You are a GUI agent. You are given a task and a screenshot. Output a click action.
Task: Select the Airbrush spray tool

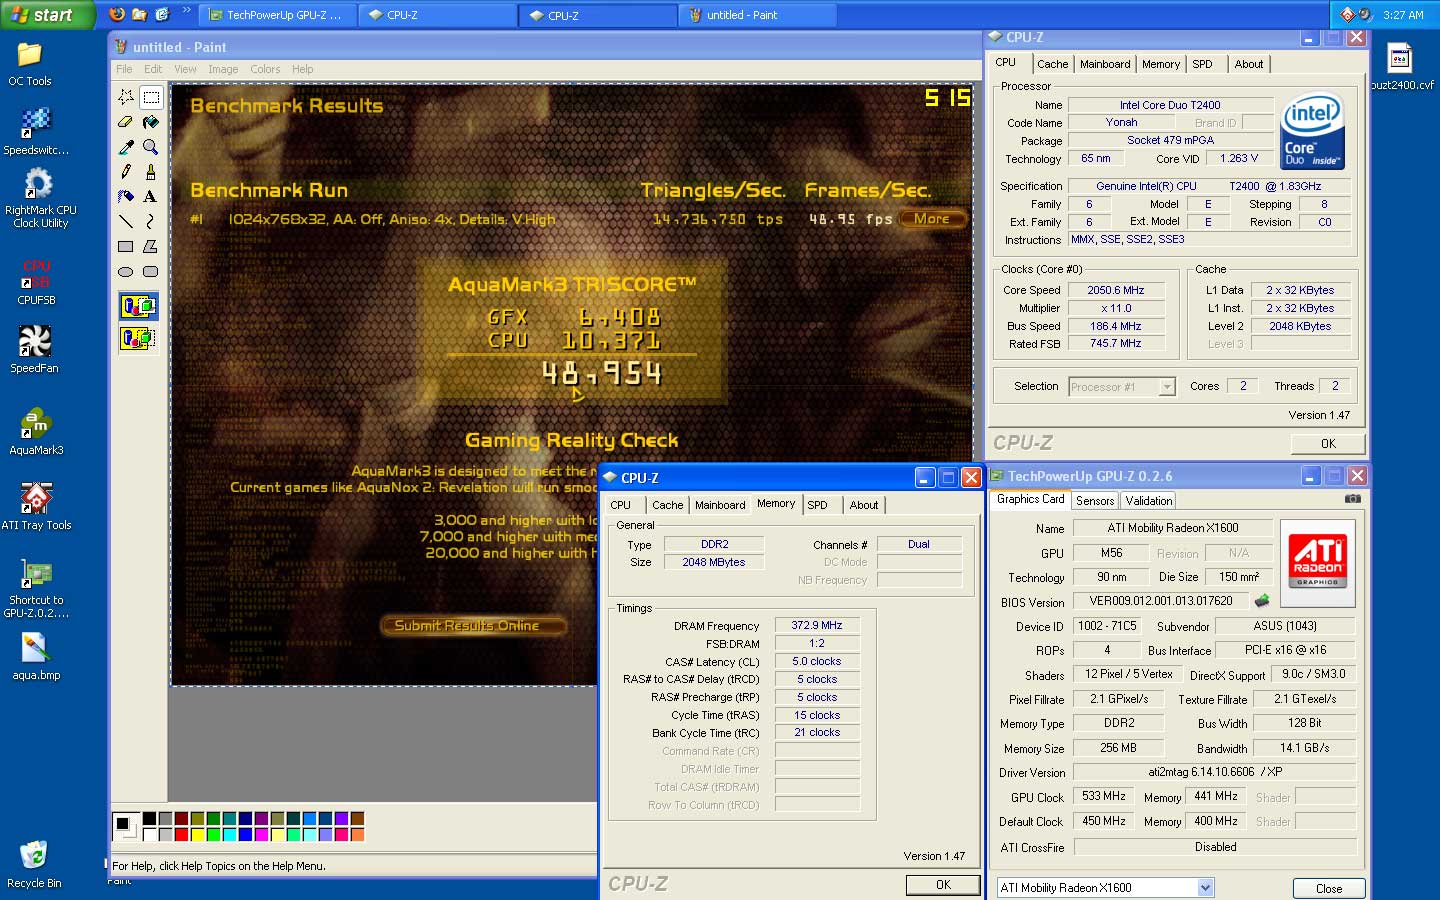pos(126,197)
